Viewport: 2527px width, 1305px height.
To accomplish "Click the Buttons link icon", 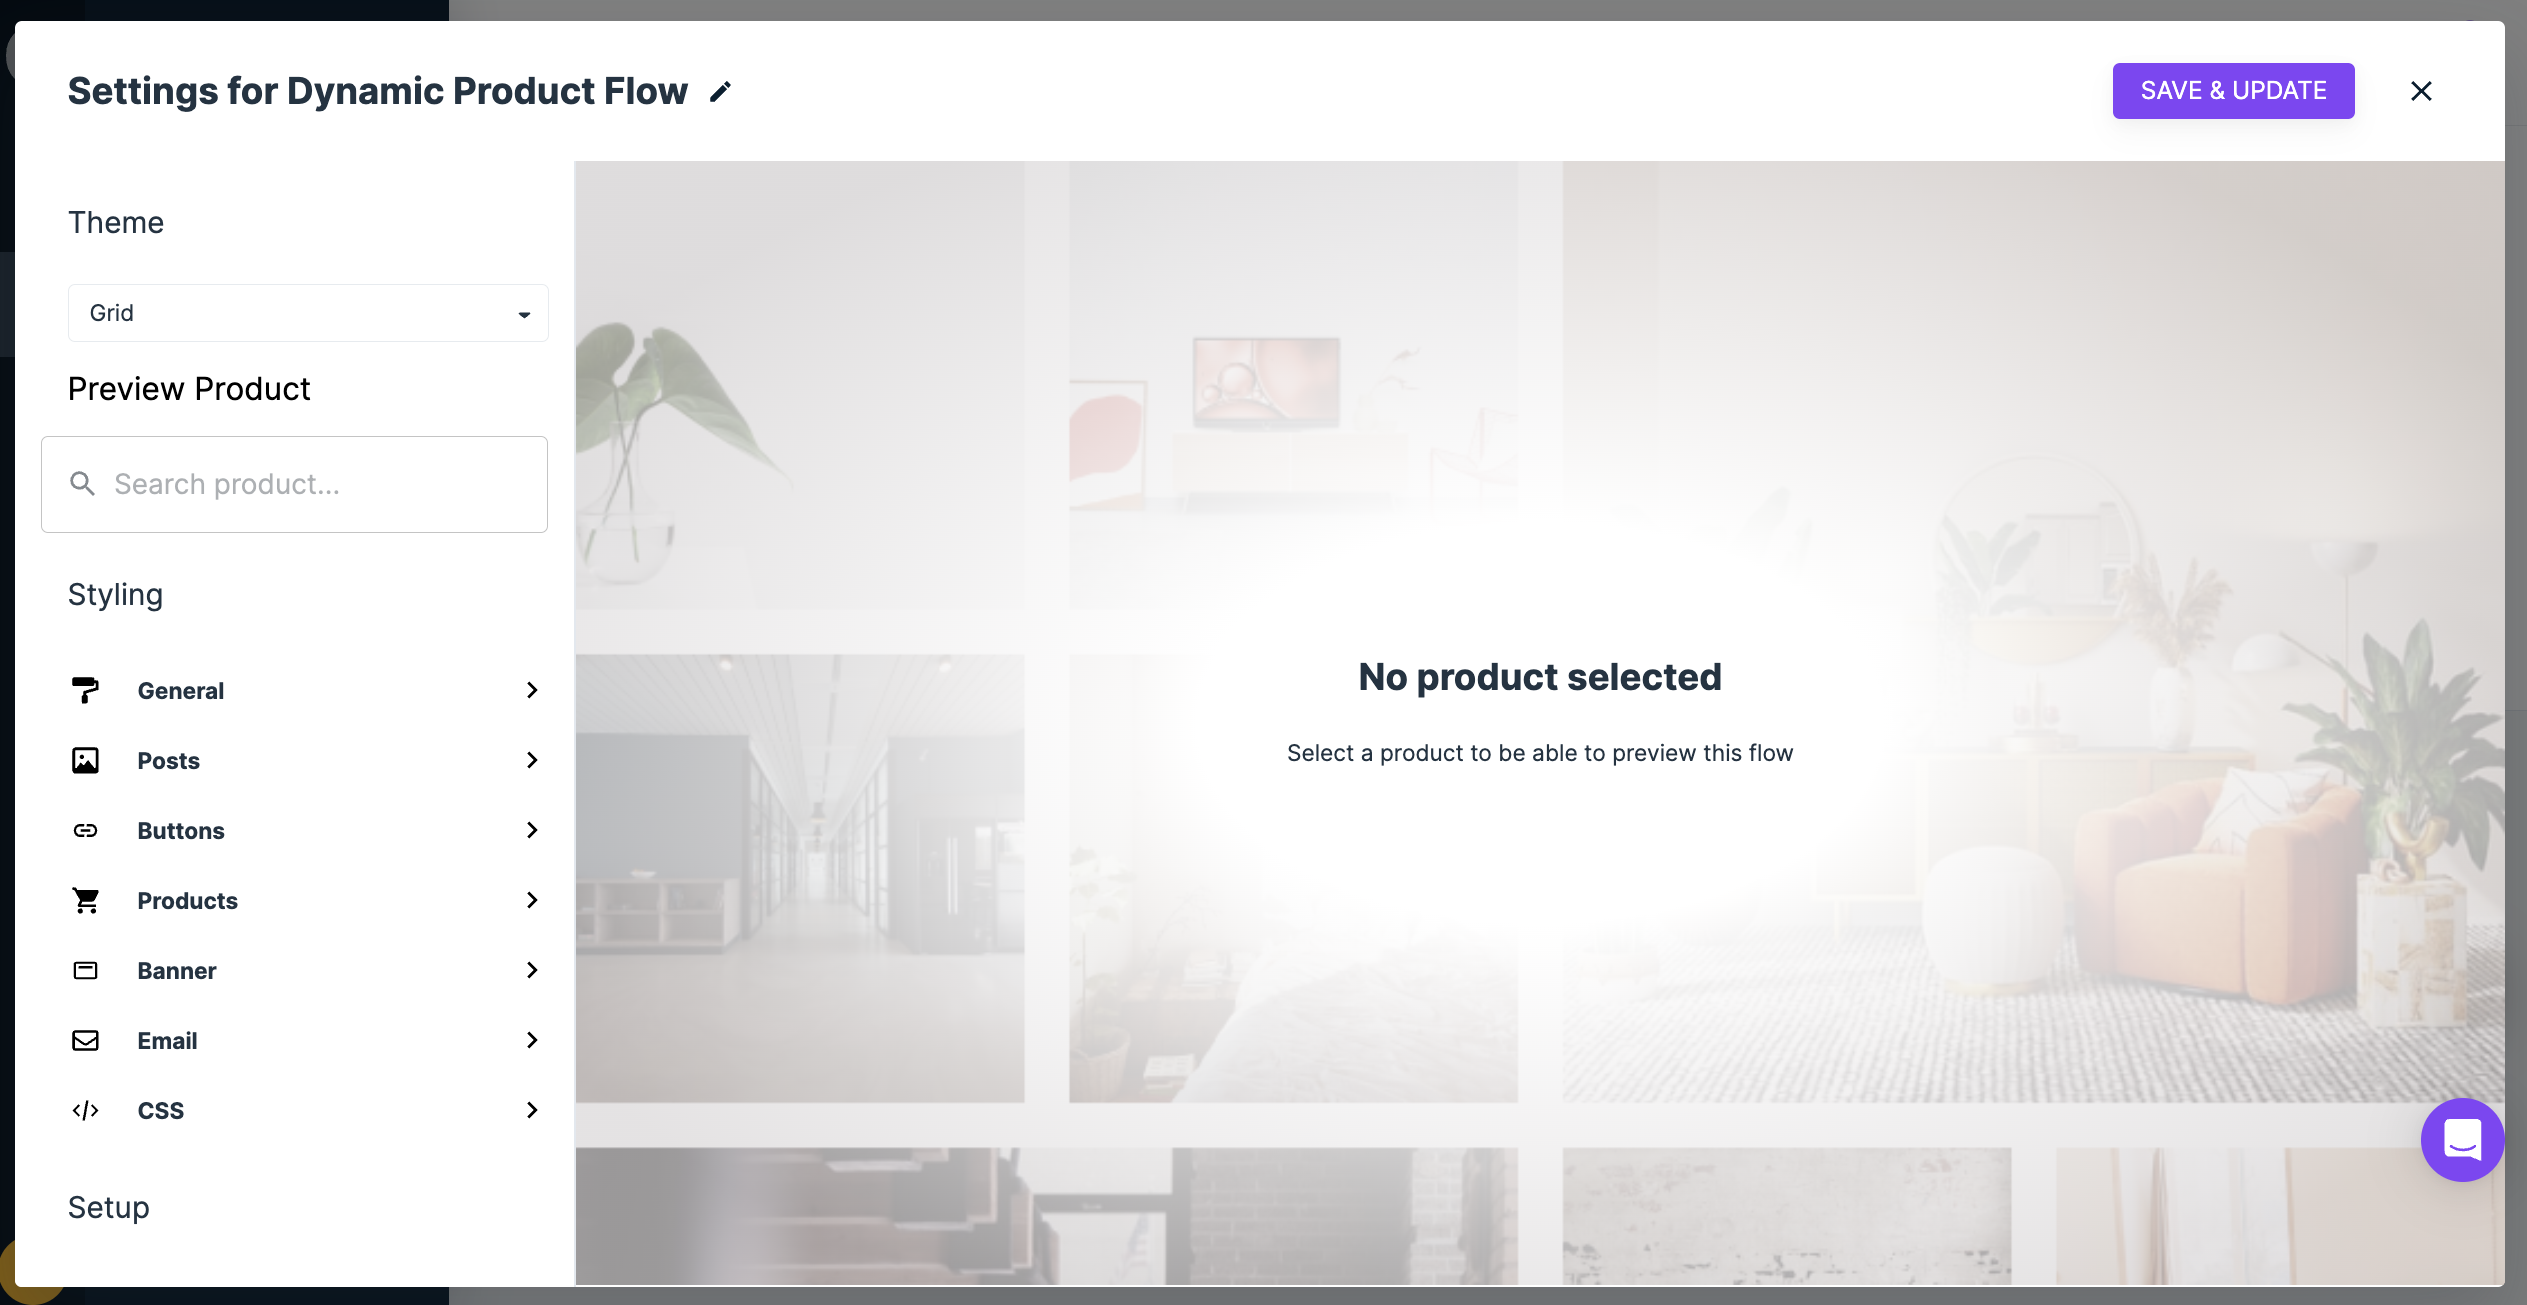I will click(x=86, y=830).
